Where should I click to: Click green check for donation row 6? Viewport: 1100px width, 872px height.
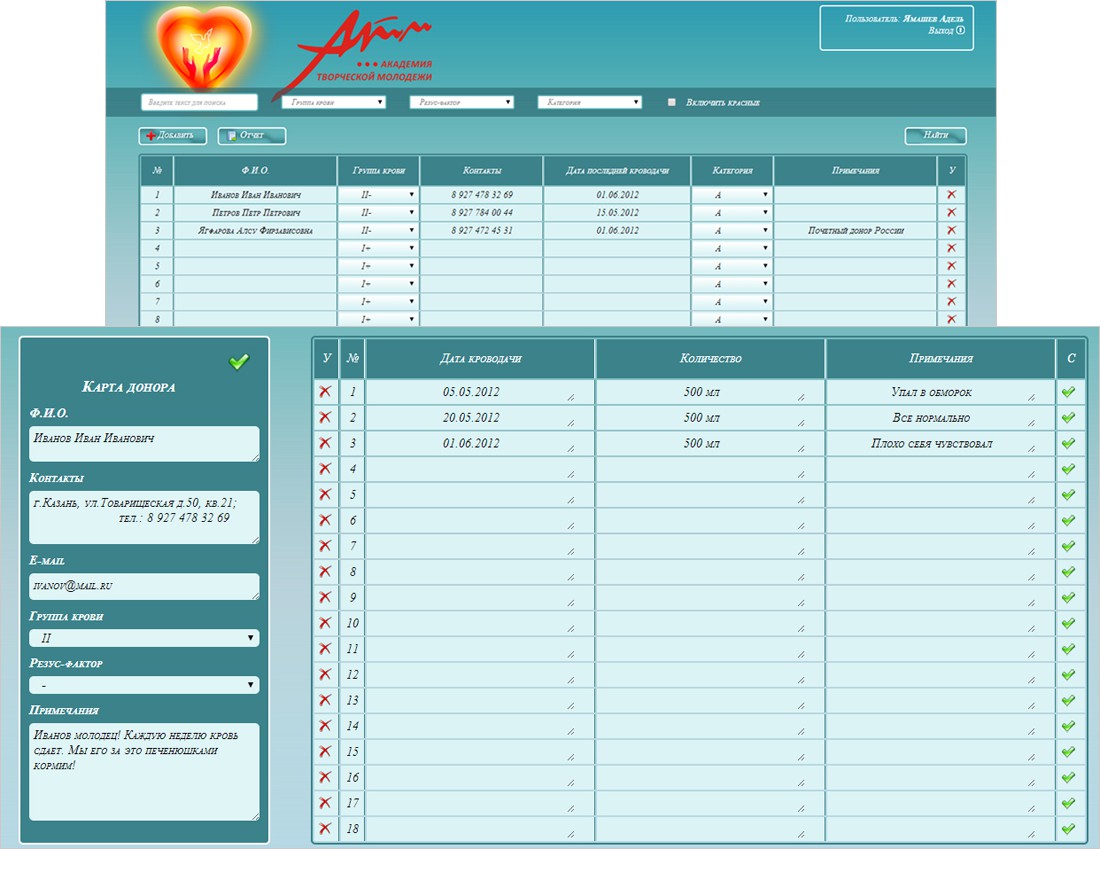[1068, 520]
